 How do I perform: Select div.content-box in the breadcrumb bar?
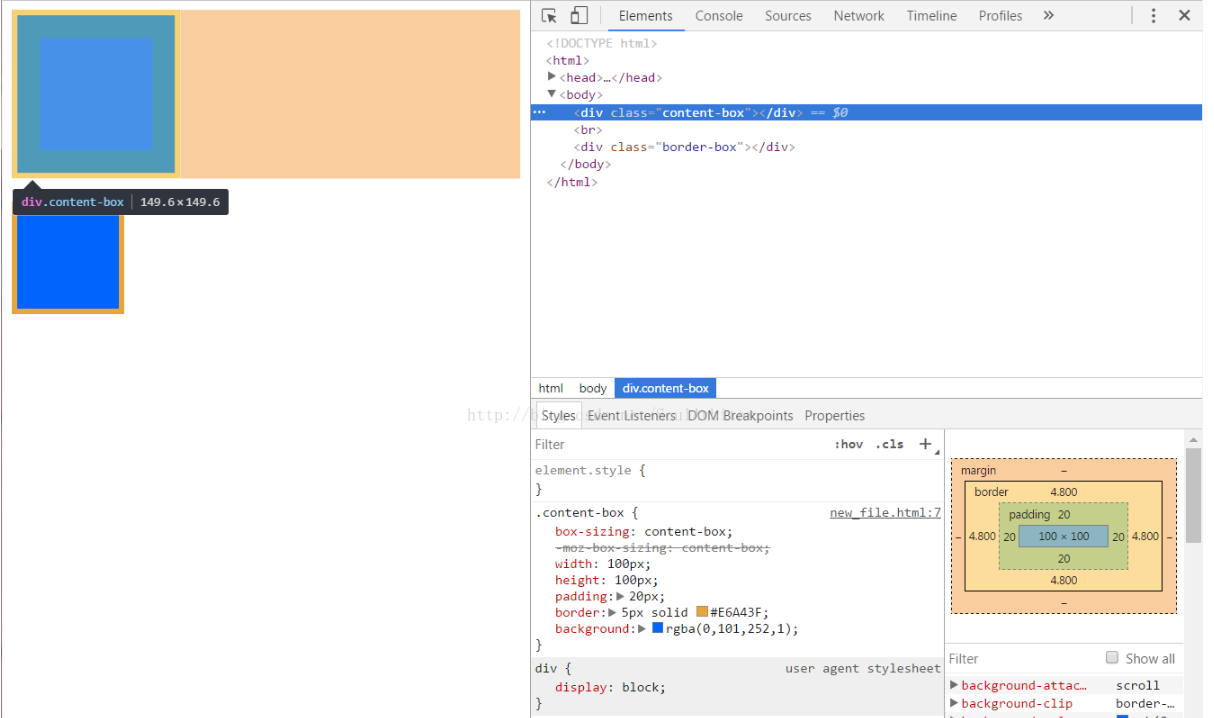point(665,388)
